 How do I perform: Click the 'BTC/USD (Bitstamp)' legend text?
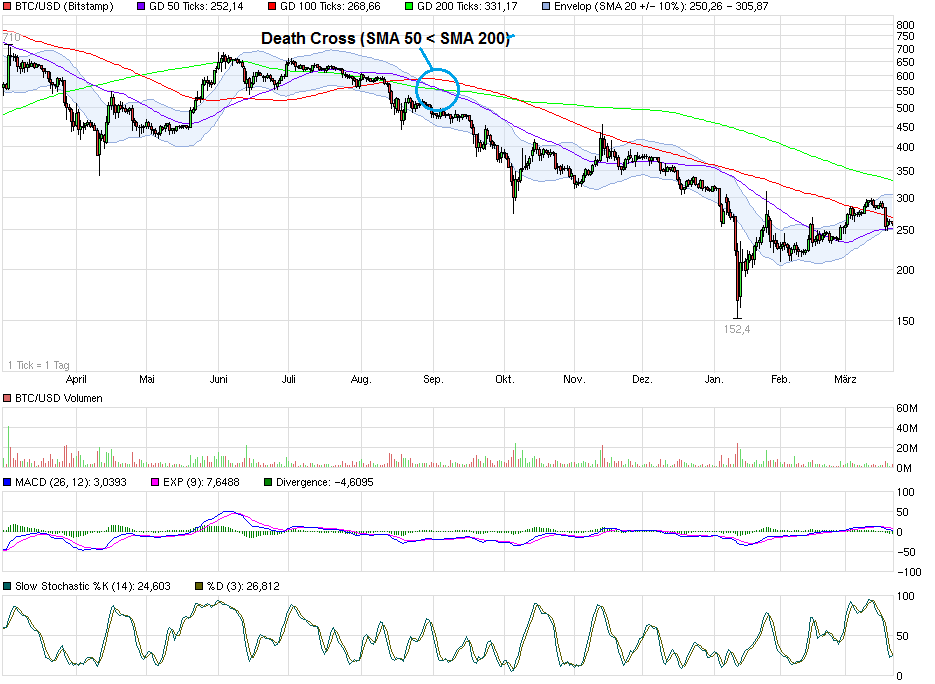64,7
